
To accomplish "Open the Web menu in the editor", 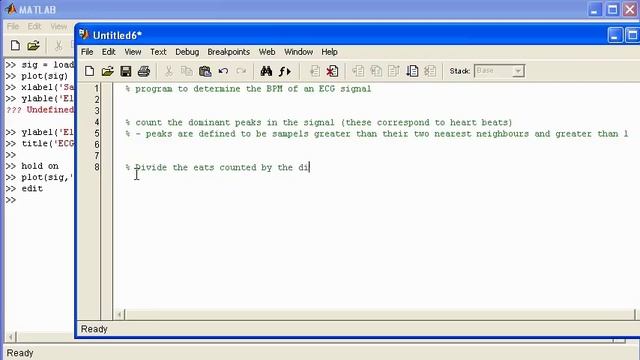I will click(267, 52).
